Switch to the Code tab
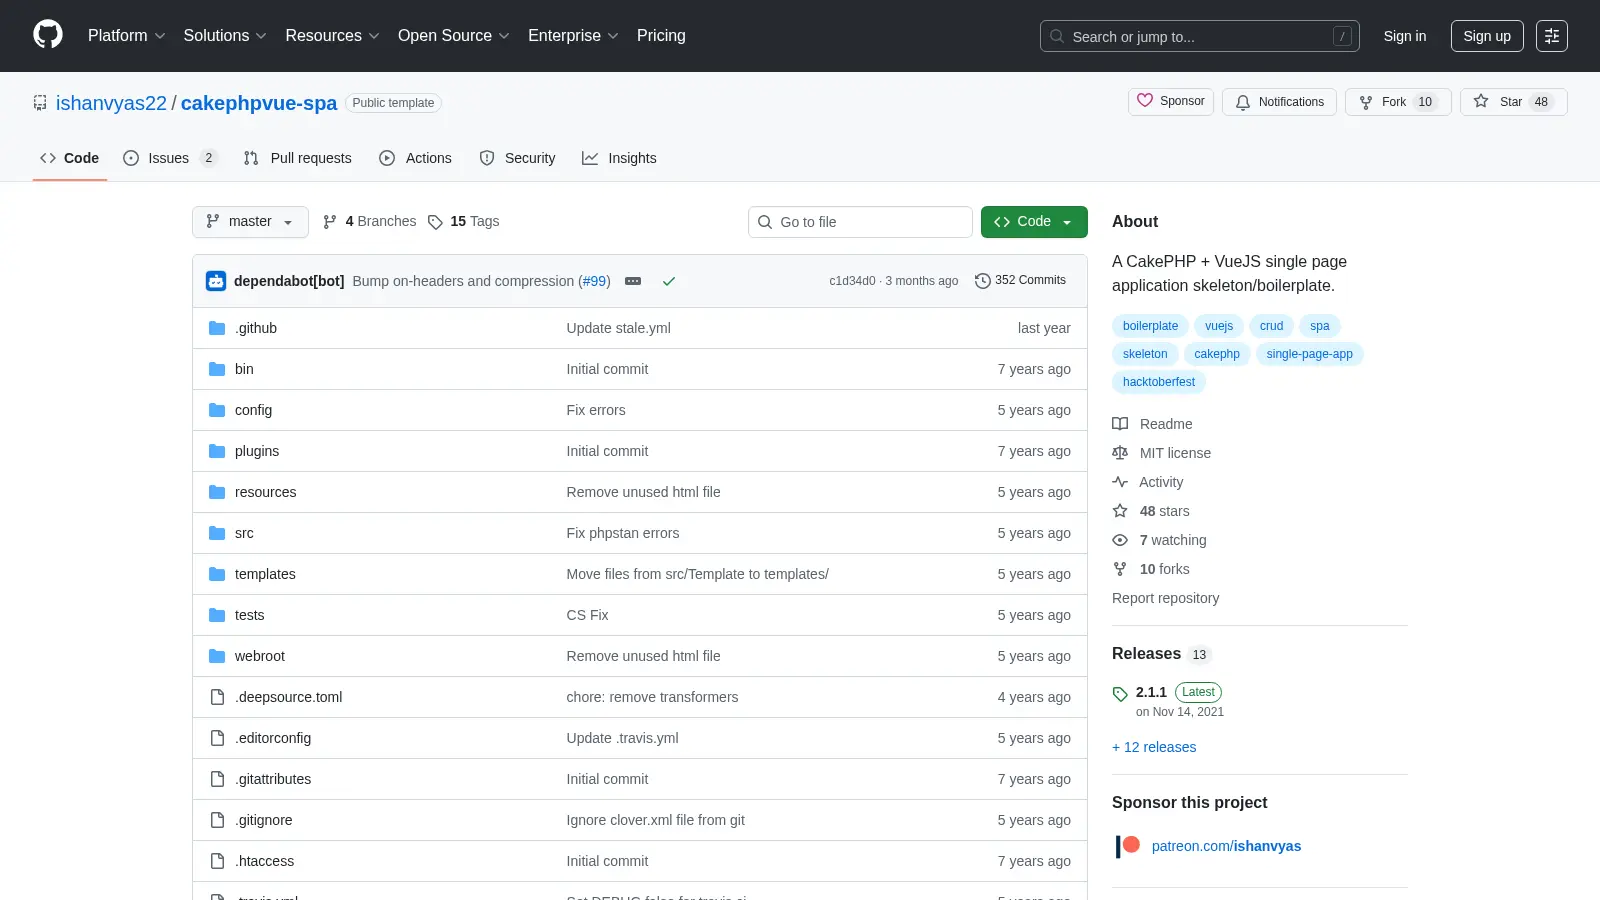This screenshot has width=1600, height=900. (x=69, y=158)
